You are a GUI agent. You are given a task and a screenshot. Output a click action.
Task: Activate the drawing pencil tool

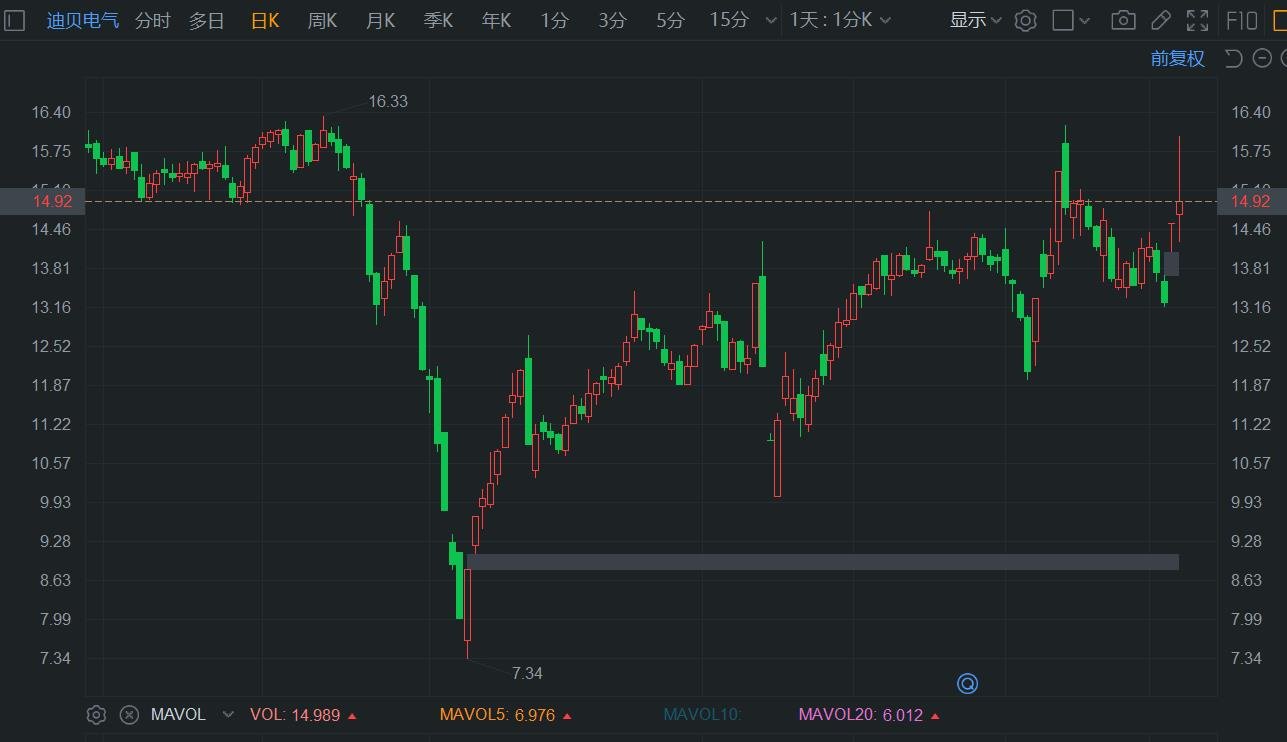[1160, 20]
